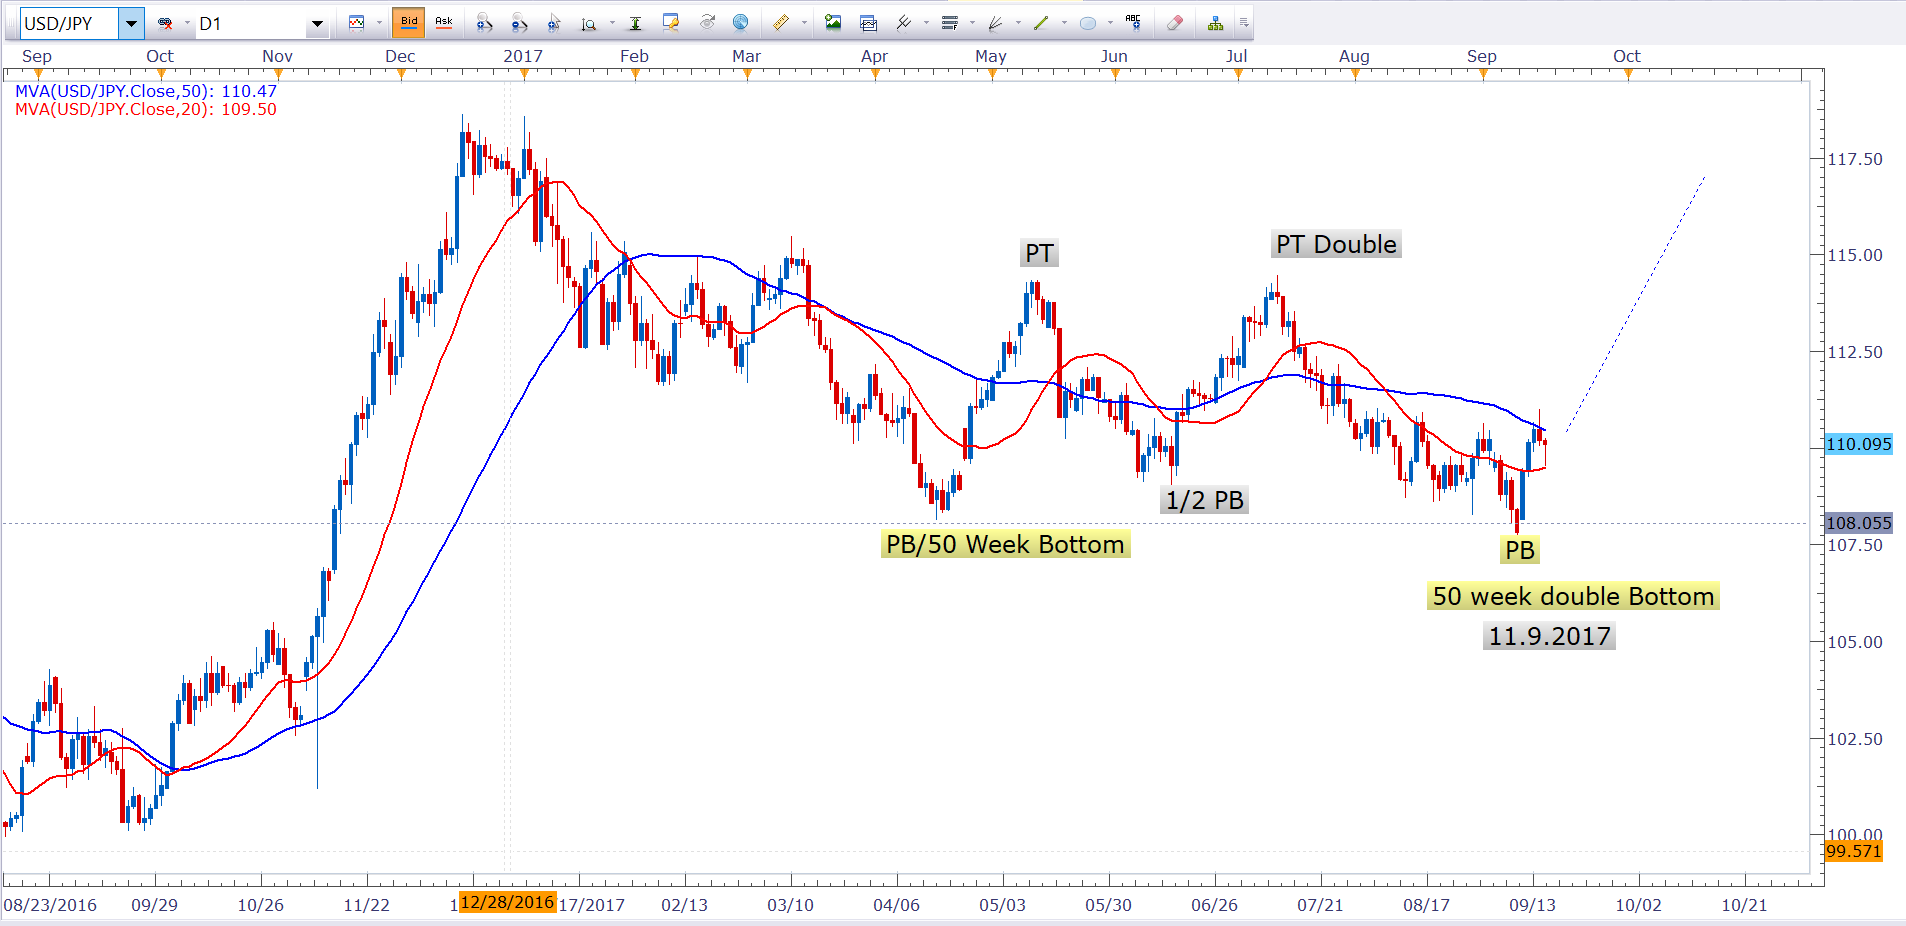Click the '50 week double Bottom' label
The width and height of the screenshot is (1906, 926).
coord(1573,596)
